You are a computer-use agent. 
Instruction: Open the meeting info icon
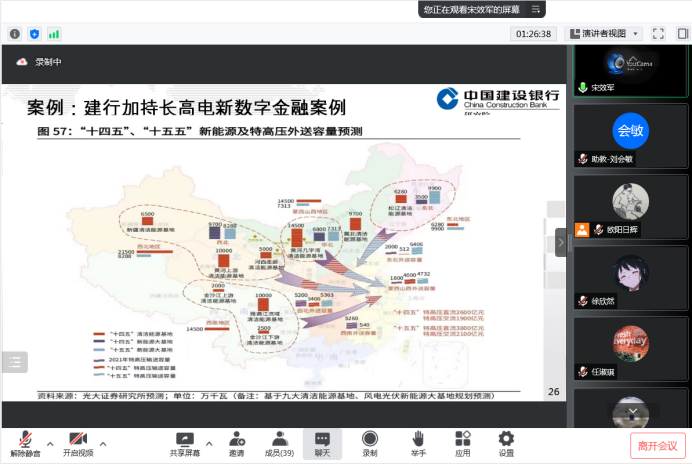[x=15, y=33]
